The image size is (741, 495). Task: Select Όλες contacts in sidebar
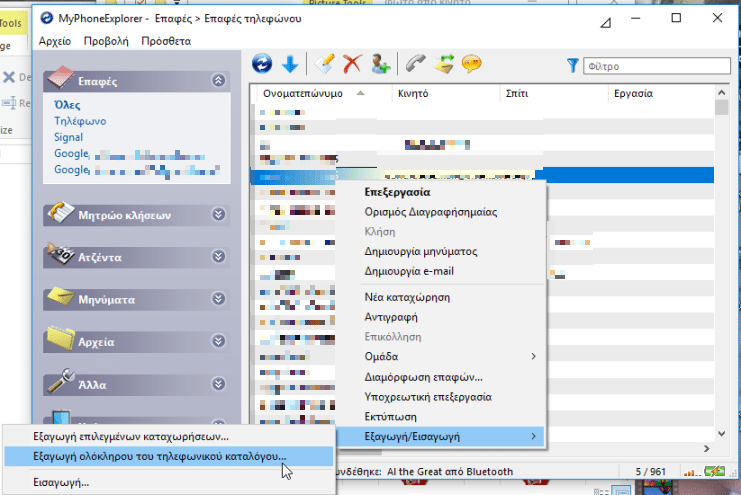click(67, 105)
